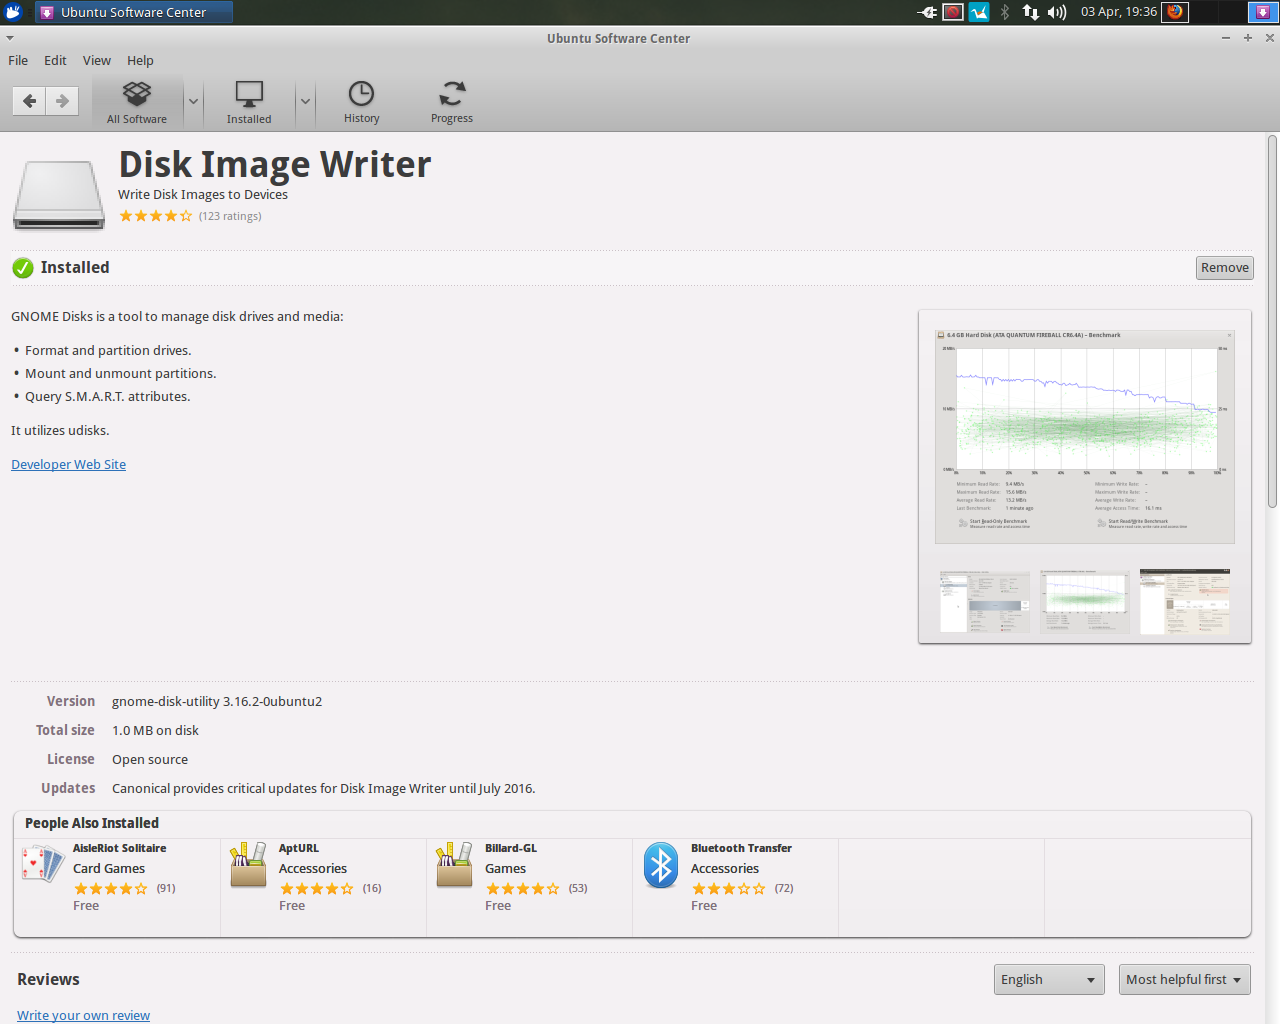Click the Bluetooth tray icon

1005,12
